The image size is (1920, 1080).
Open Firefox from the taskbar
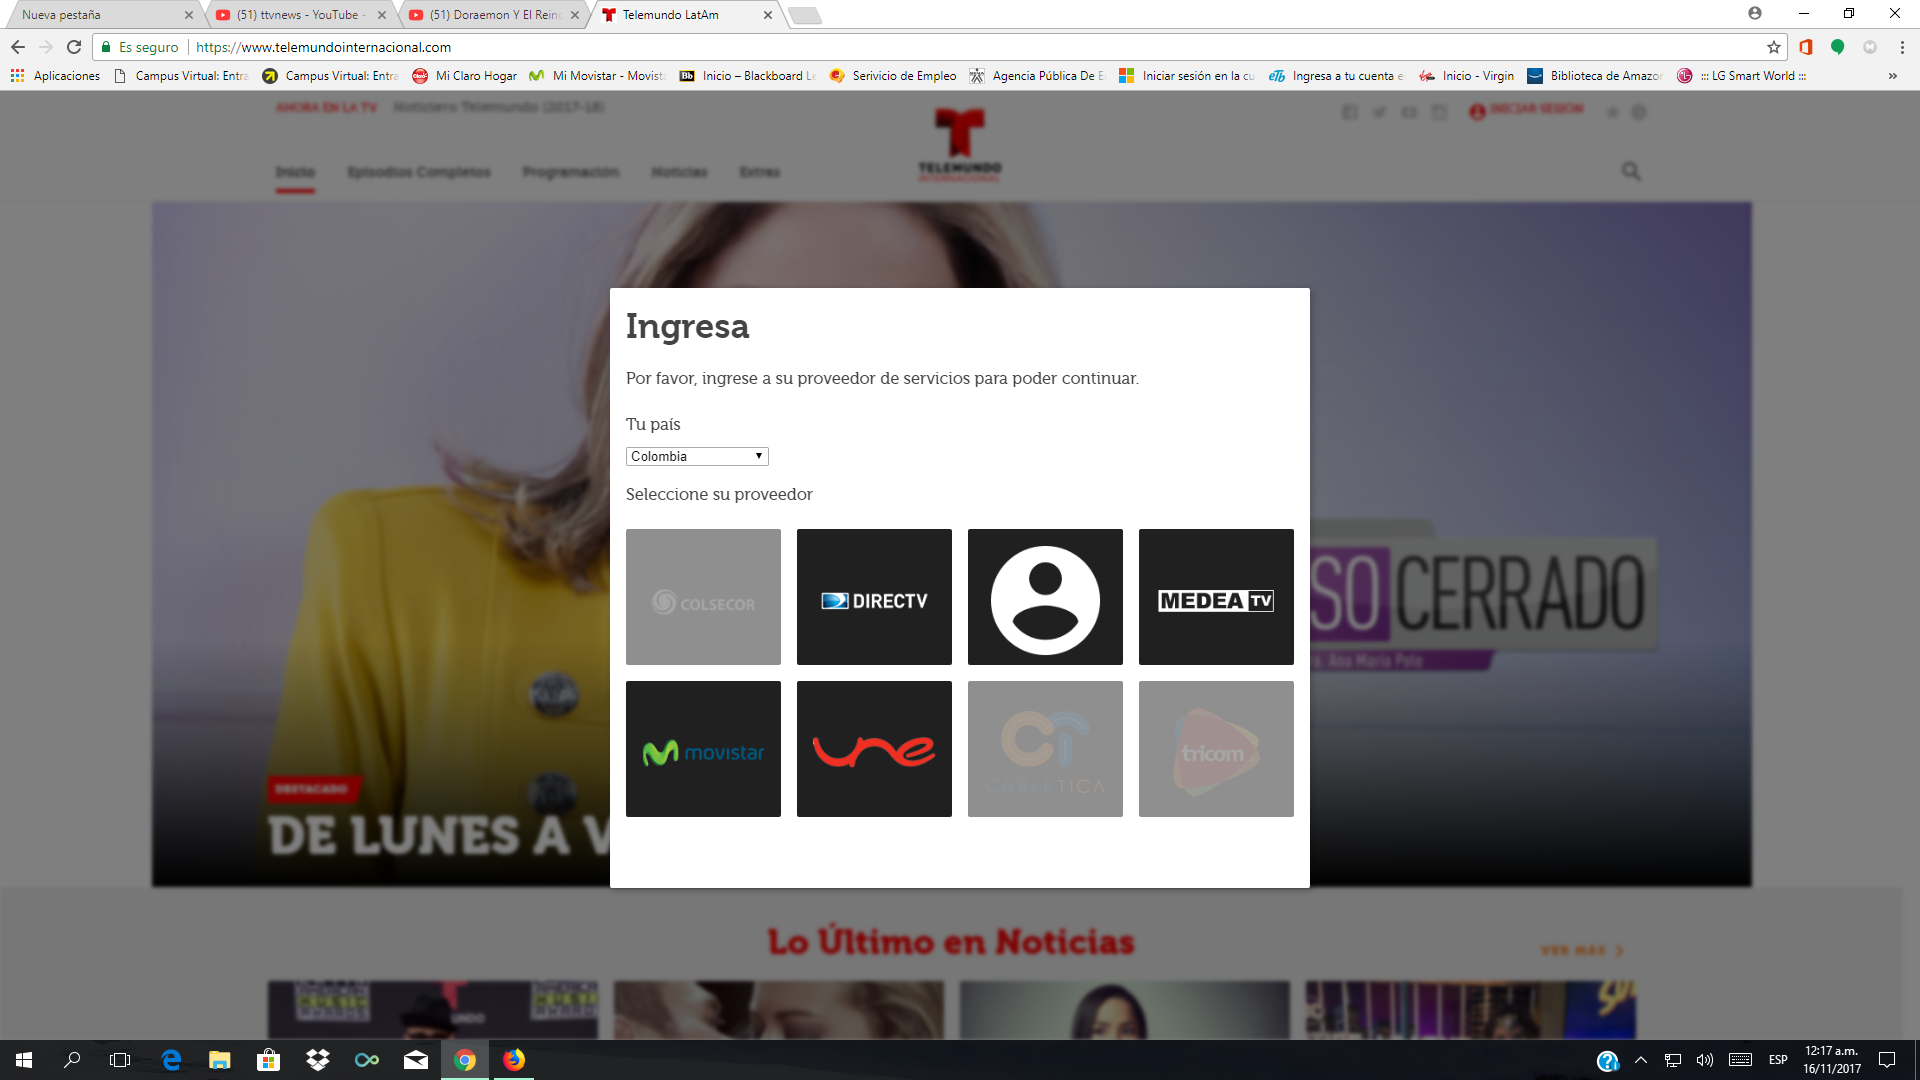click(x=514, y=1060)
